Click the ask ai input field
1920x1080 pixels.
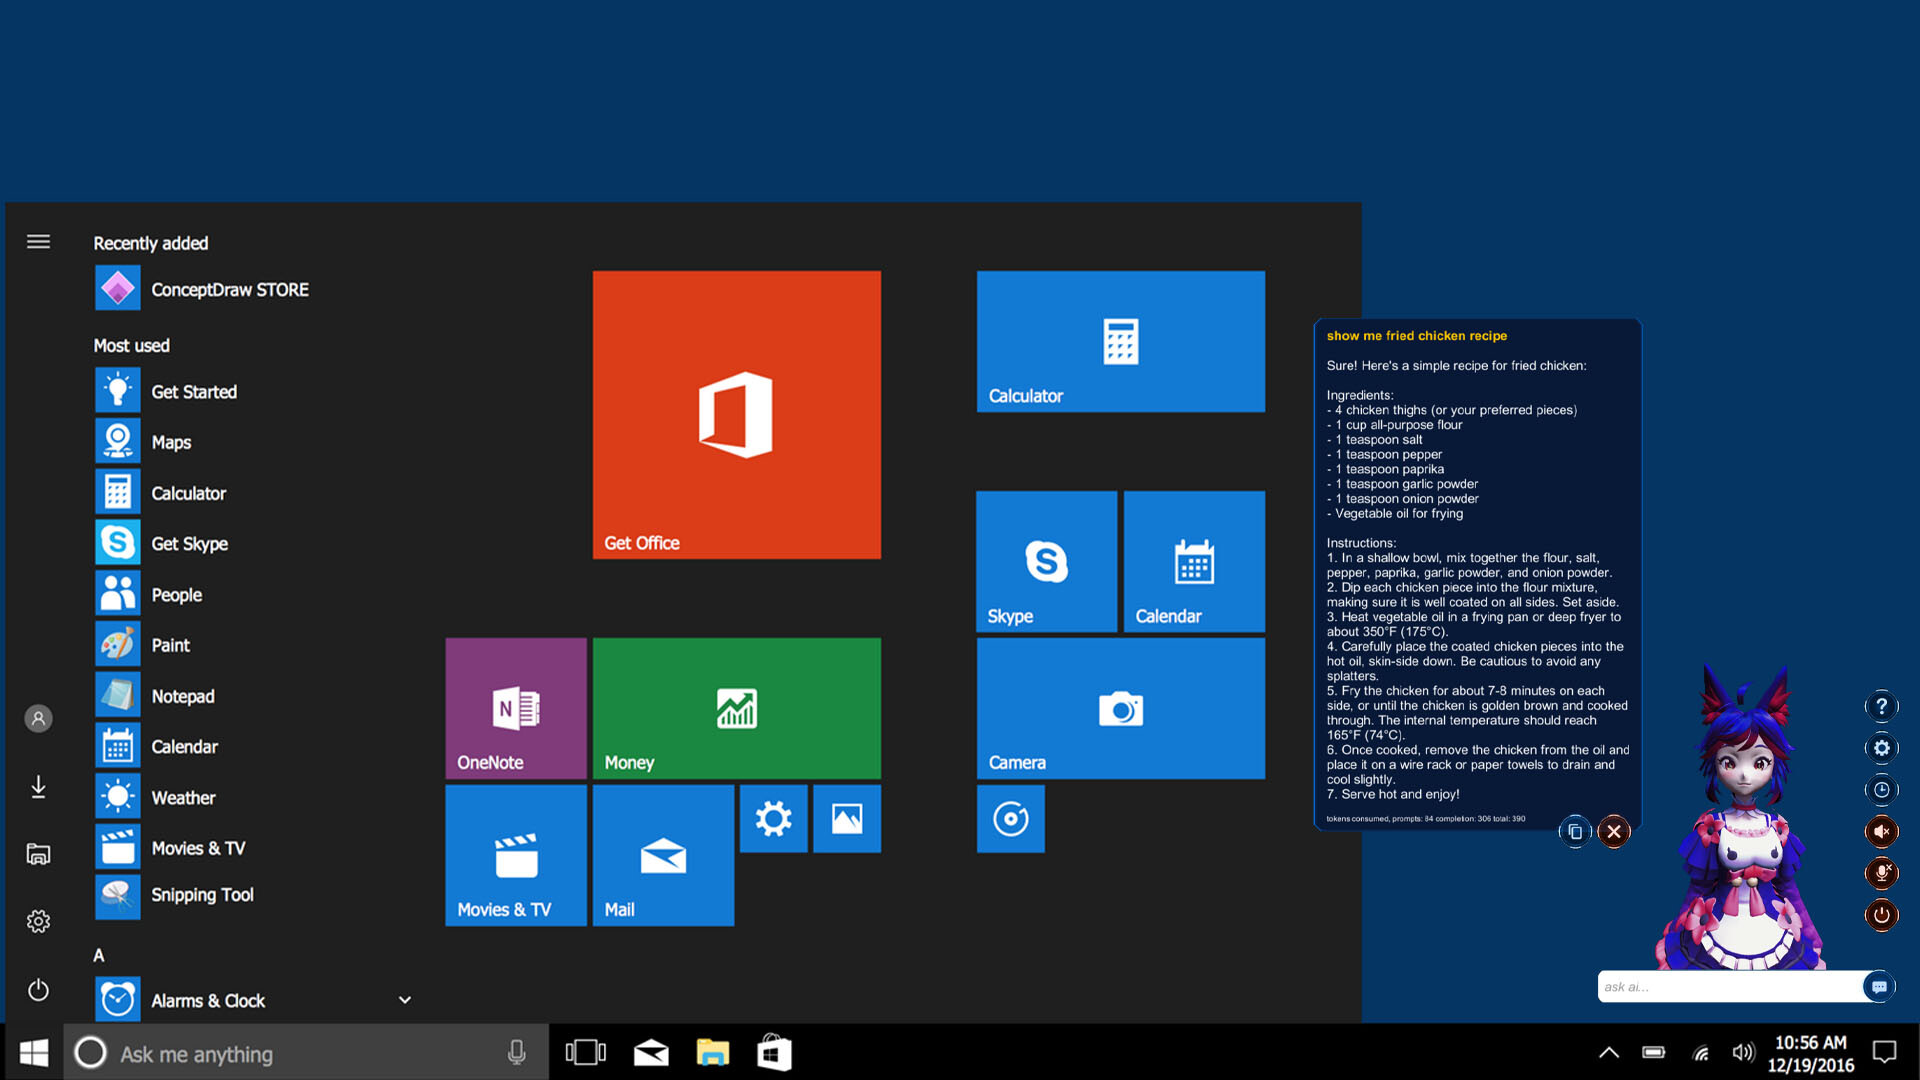[x=1730, y=986]
